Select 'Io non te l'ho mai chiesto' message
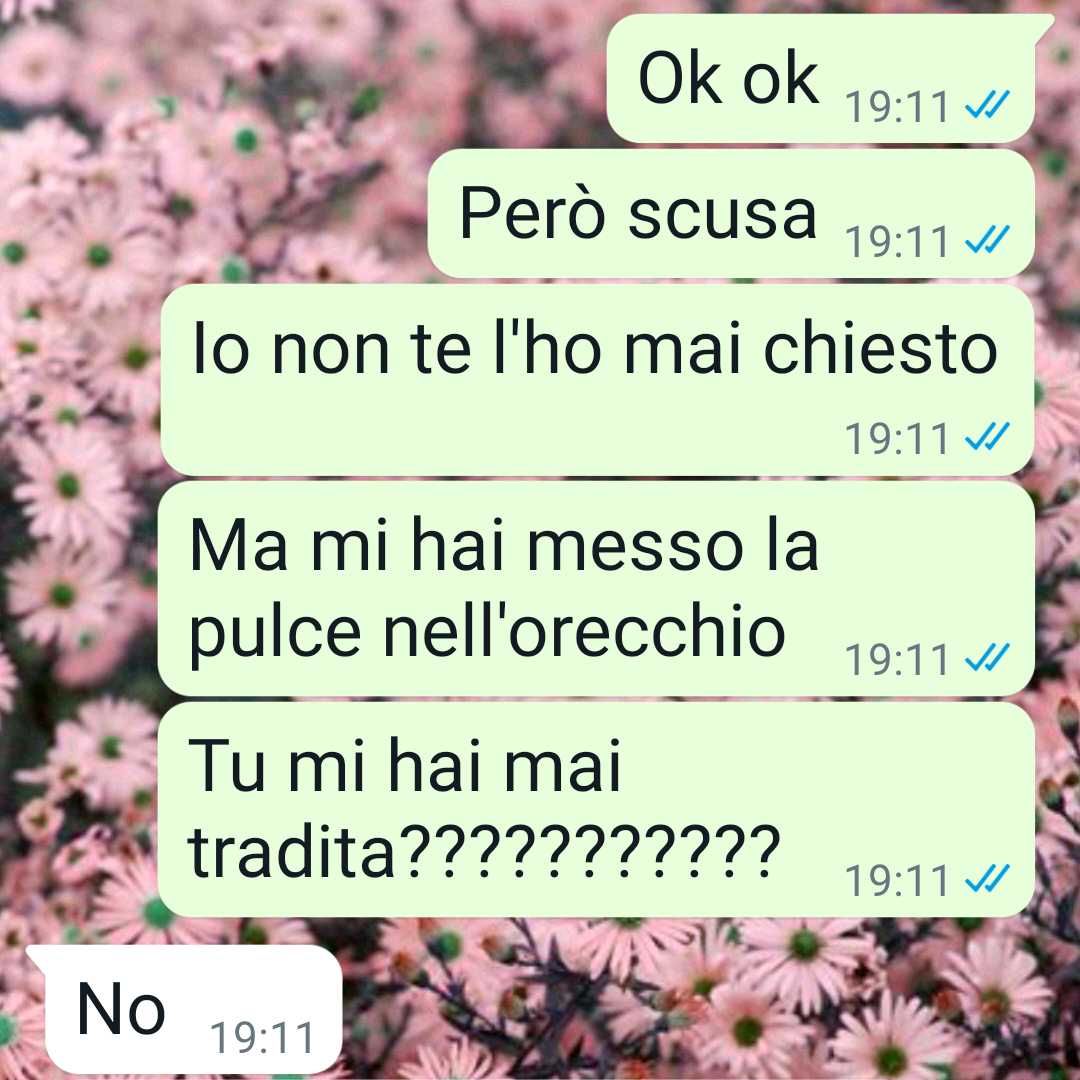Screen dimensions: 1080x1080 click(x=597, y=380)
